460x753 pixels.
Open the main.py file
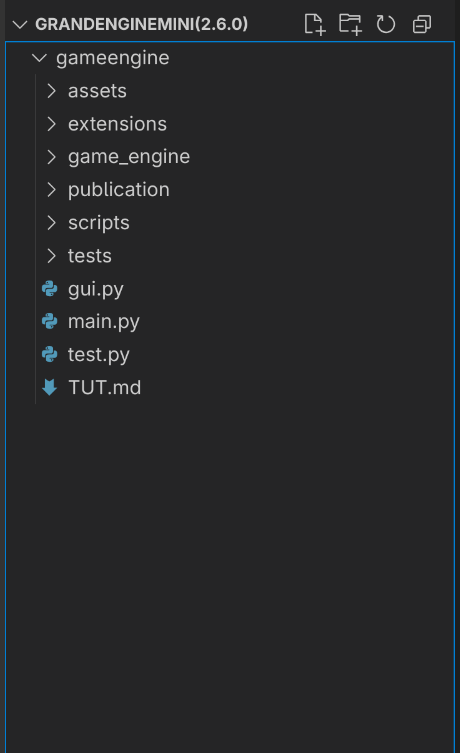point(230,321)
